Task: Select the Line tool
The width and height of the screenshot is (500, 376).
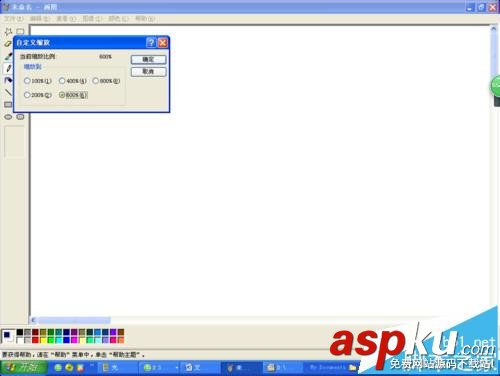Action: pos(8,92)
